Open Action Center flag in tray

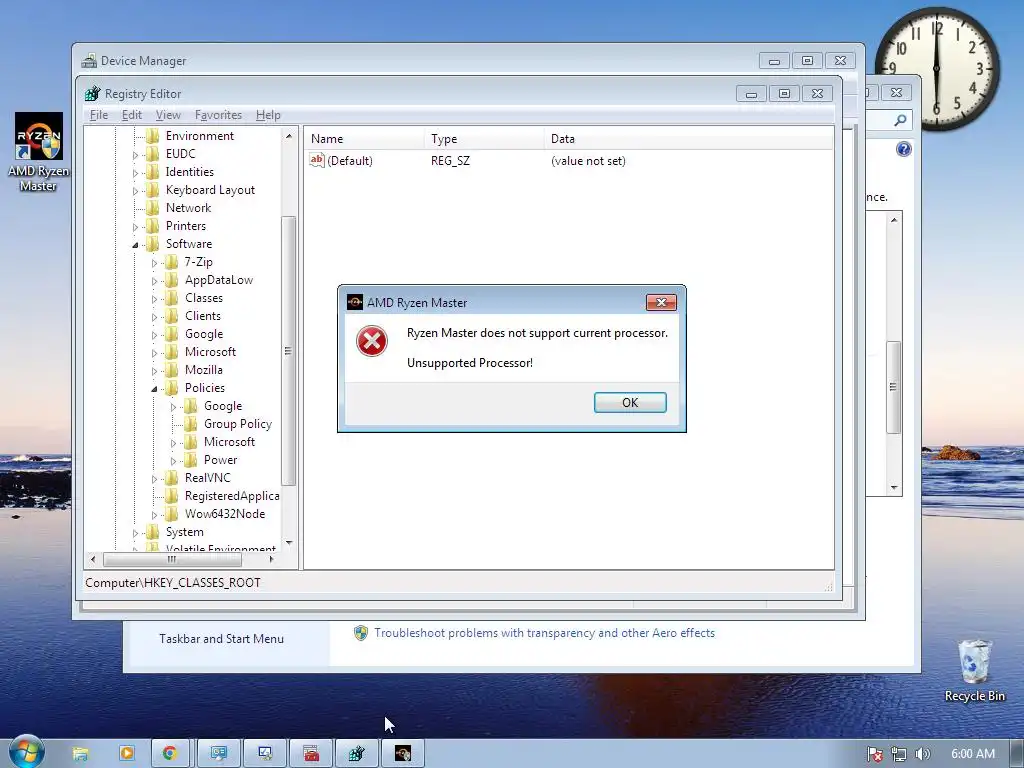[x=874, y=754]
